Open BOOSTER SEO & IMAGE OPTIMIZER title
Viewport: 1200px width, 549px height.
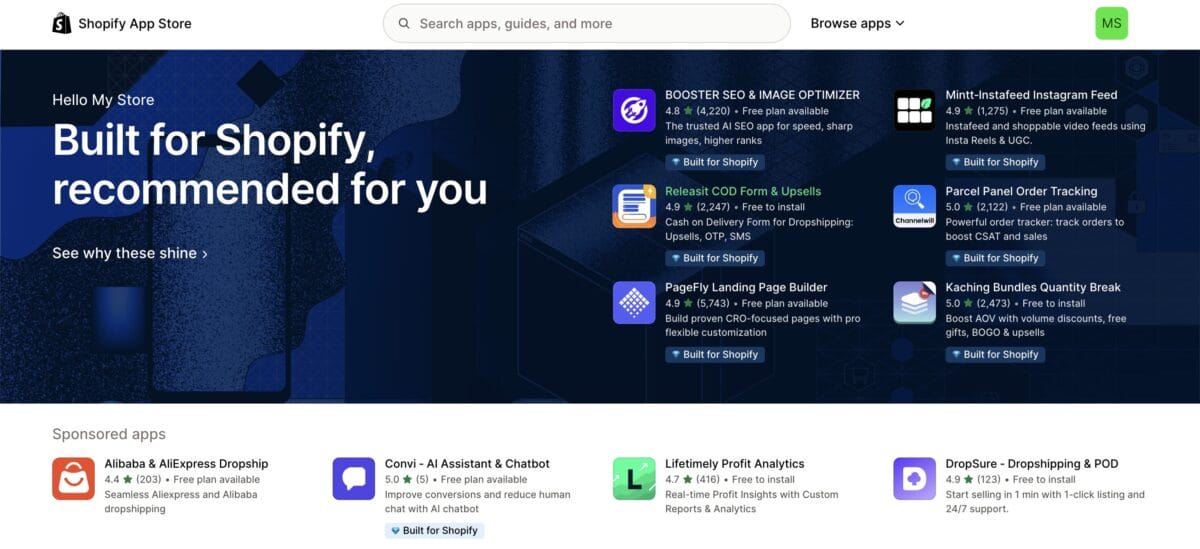pyautogui.click(x=762, y=95)
